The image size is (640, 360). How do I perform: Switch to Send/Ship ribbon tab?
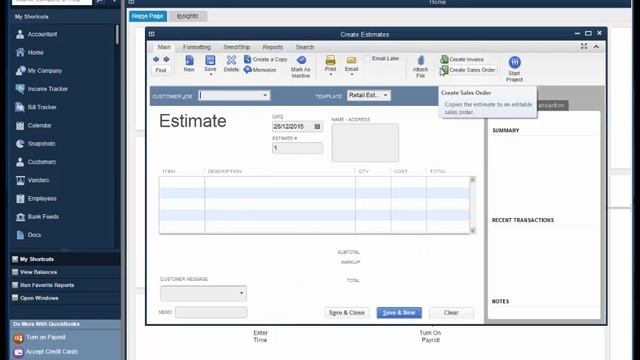(237, 47)
